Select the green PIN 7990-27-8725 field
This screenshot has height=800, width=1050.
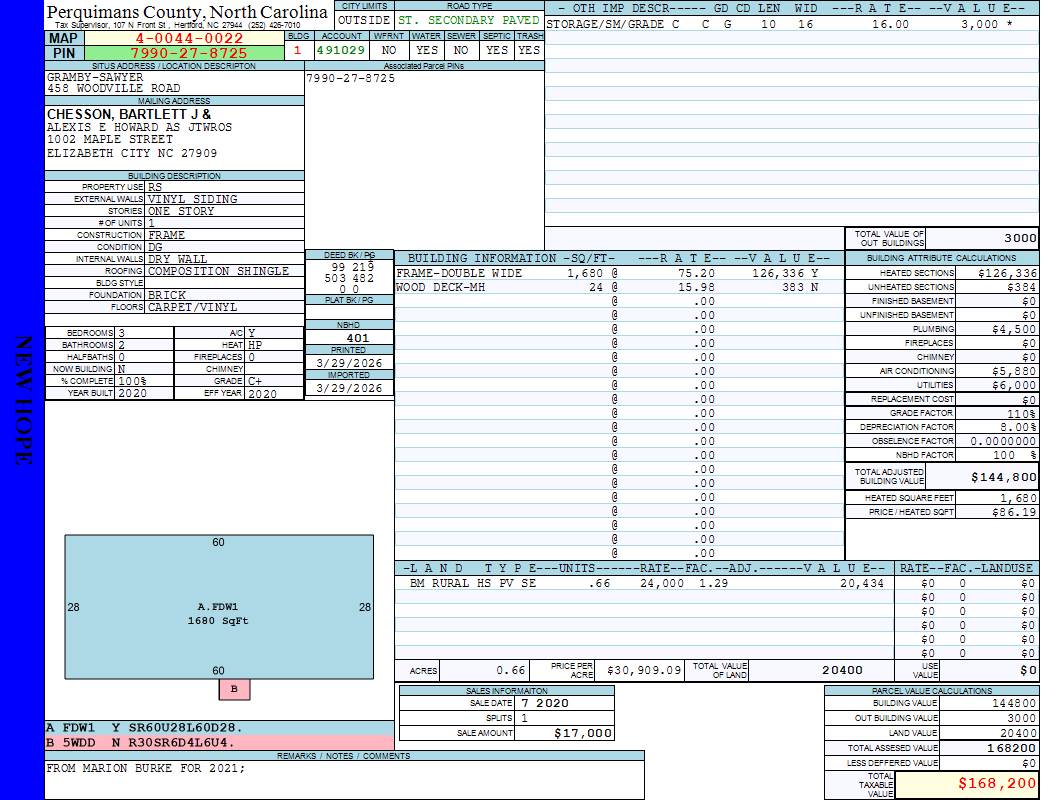[189, 52]
